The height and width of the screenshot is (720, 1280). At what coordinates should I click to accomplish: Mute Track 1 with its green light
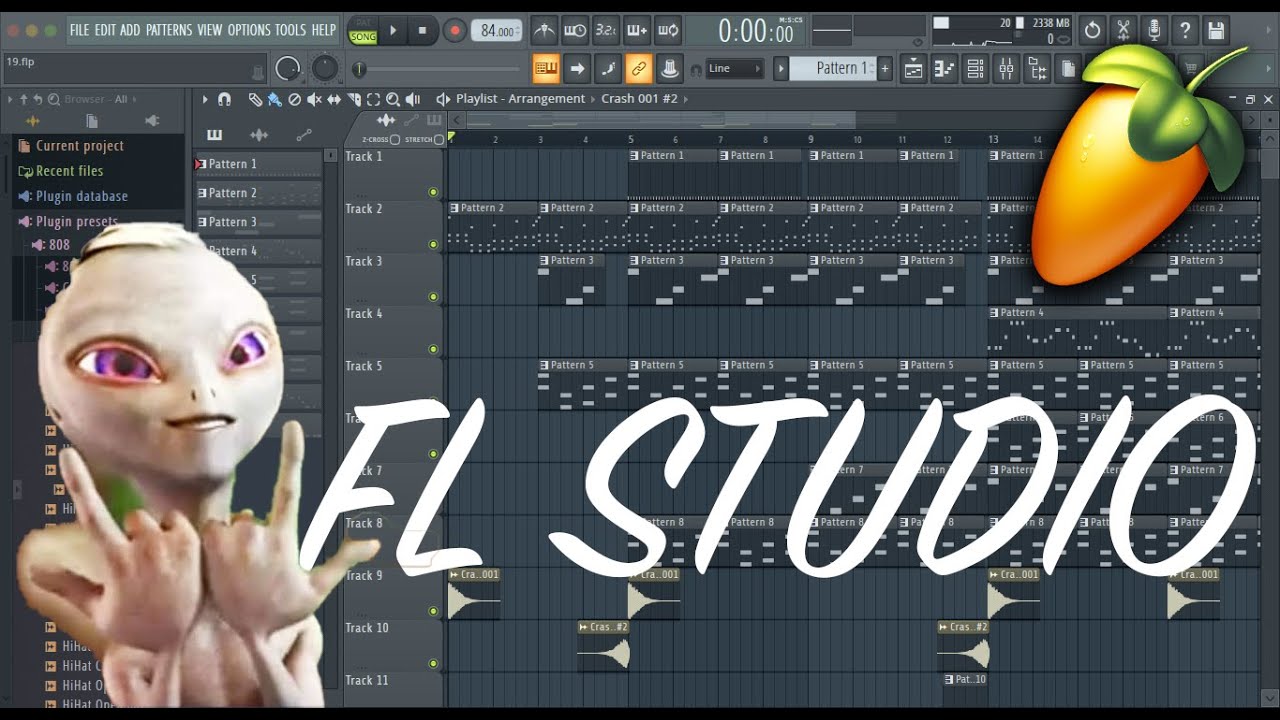pos(433,192)
